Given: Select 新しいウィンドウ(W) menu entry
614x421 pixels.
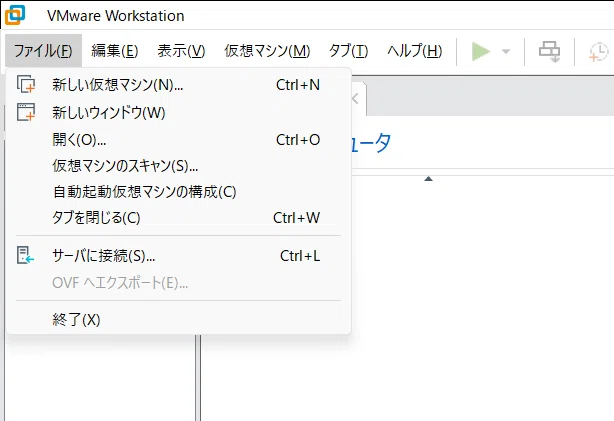Looking at the screenshot, I should coord(178,113).
